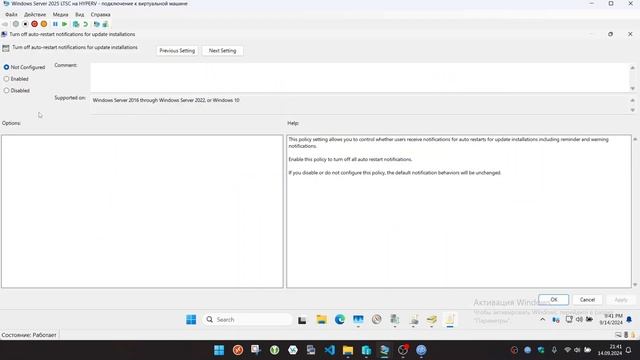Viewport: 640px width, 360px height.
Task: Click the red Shut Down VM icon
Action: (34, 24)
